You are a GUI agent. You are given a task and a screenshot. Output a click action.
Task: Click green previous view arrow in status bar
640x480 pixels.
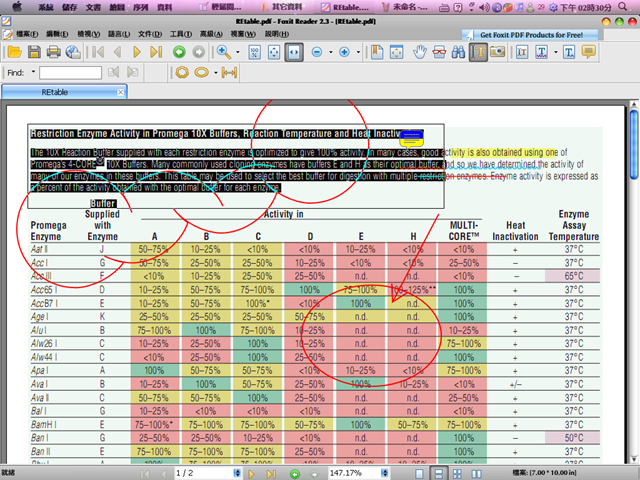pos(295,474)
